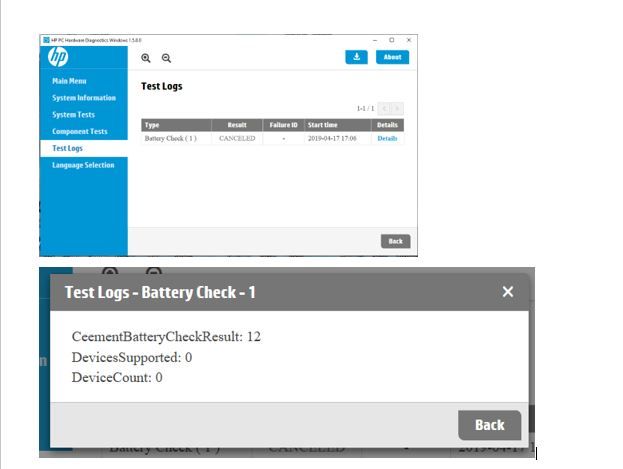Click the Back button in the Test Logs window

point(395,241)
